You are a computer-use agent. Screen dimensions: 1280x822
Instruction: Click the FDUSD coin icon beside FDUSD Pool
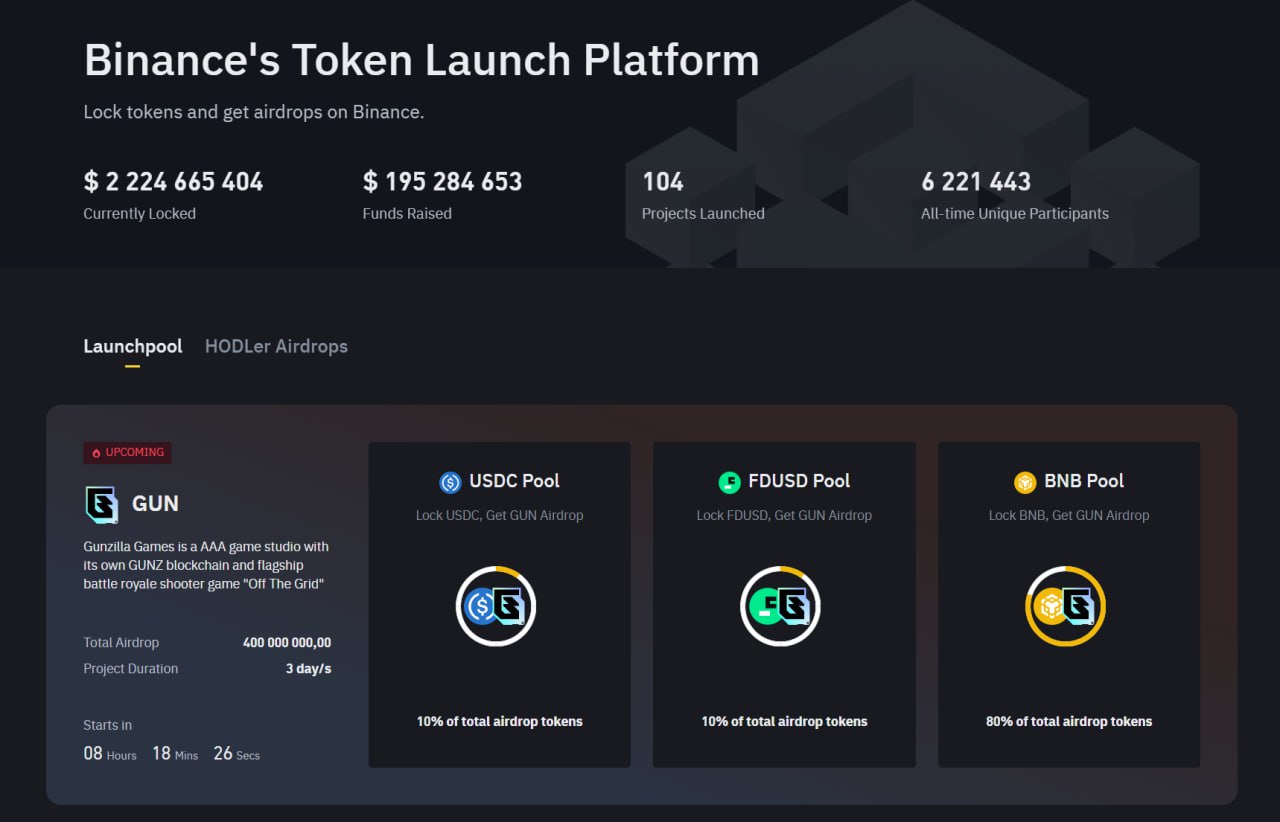(730, 482)
